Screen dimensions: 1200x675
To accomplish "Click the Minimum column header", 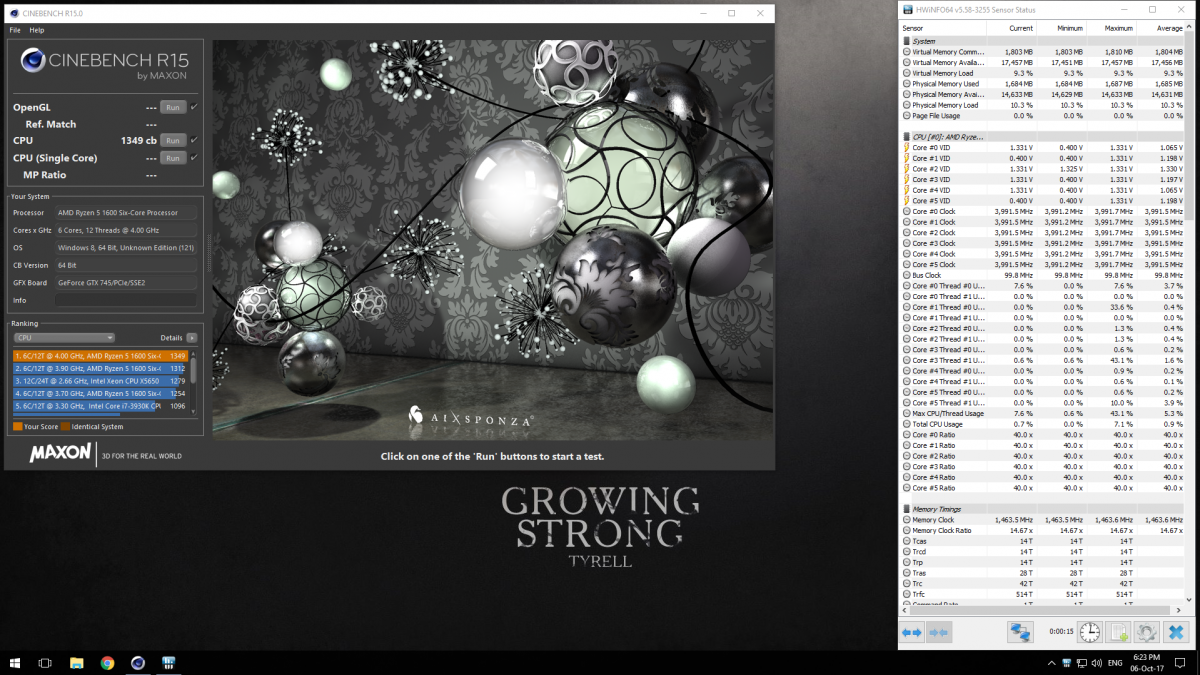I will (x=1062, y=28).
